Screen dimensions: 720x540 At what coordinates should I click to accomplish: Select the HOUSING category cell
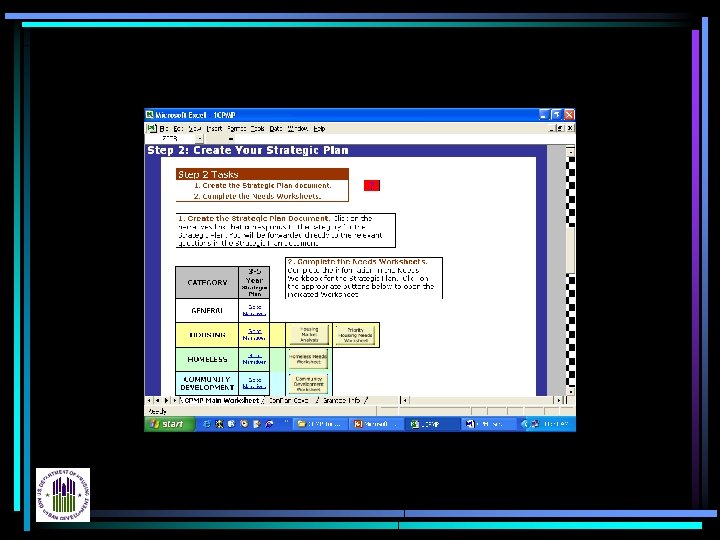point(207,335)
